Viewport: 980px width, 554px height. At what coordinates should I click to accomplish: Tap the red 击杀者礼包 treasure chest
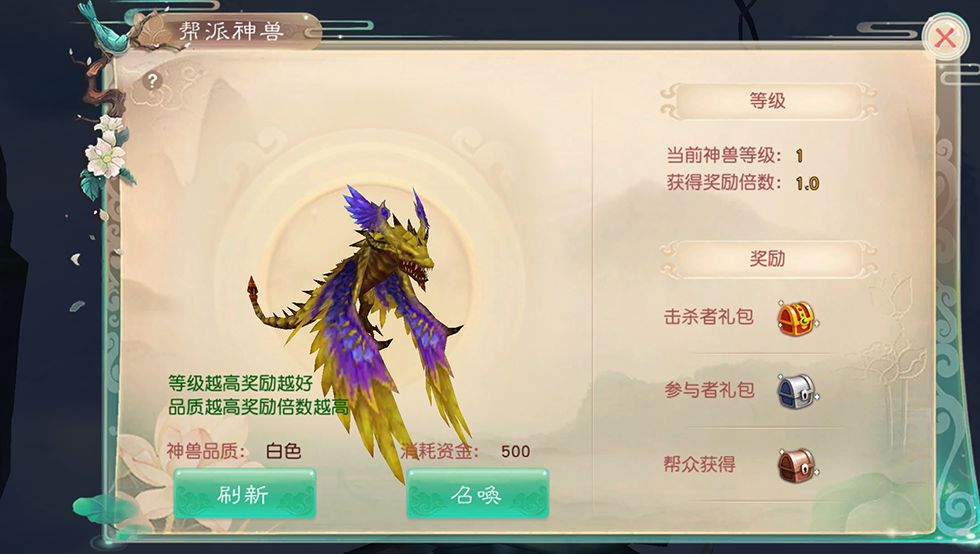click(797, 318)
